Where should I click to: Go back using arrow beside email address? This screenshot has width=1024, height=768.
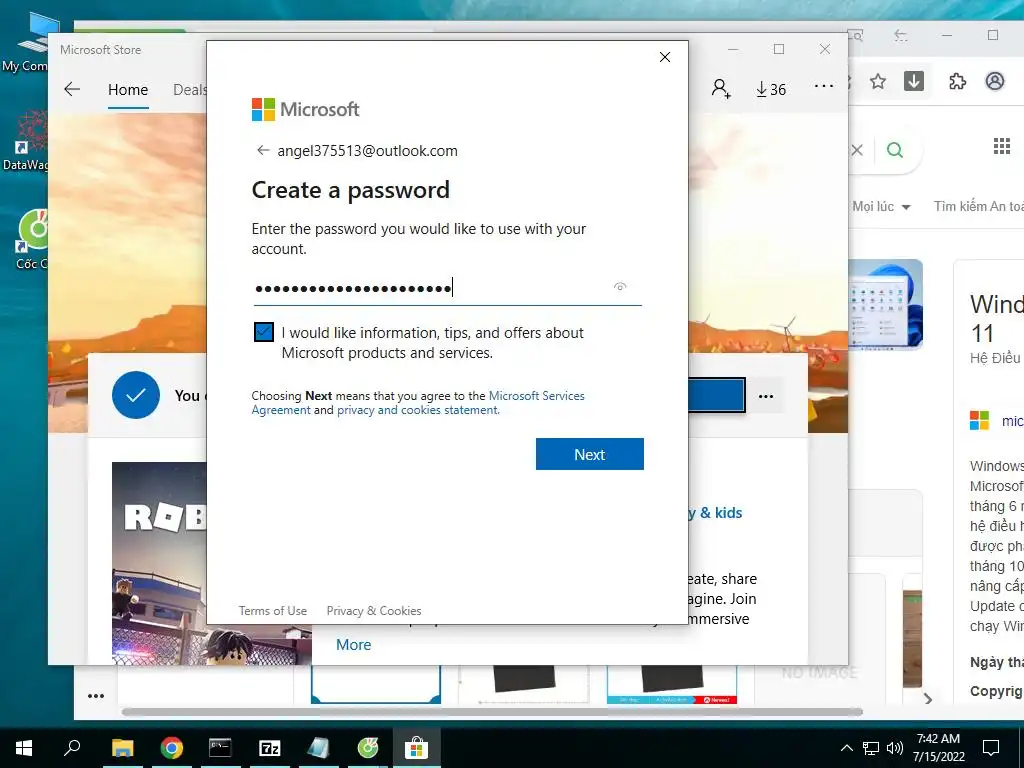263,150
